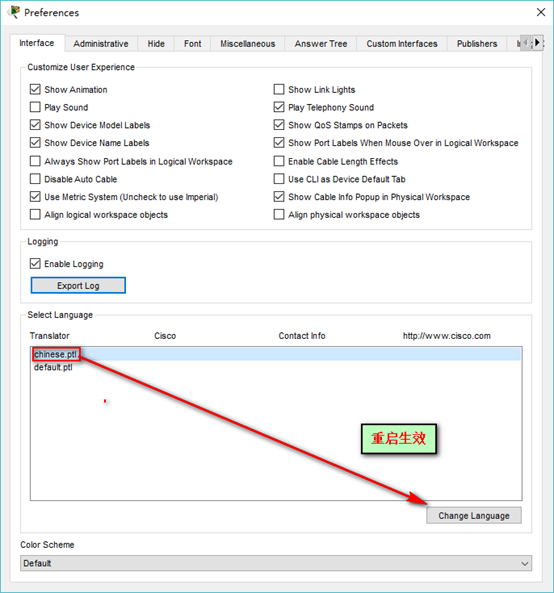Viewport: 554px width, 593px height.
Task: Select chinese.ptl in the language list
Action: pos(276,355)
